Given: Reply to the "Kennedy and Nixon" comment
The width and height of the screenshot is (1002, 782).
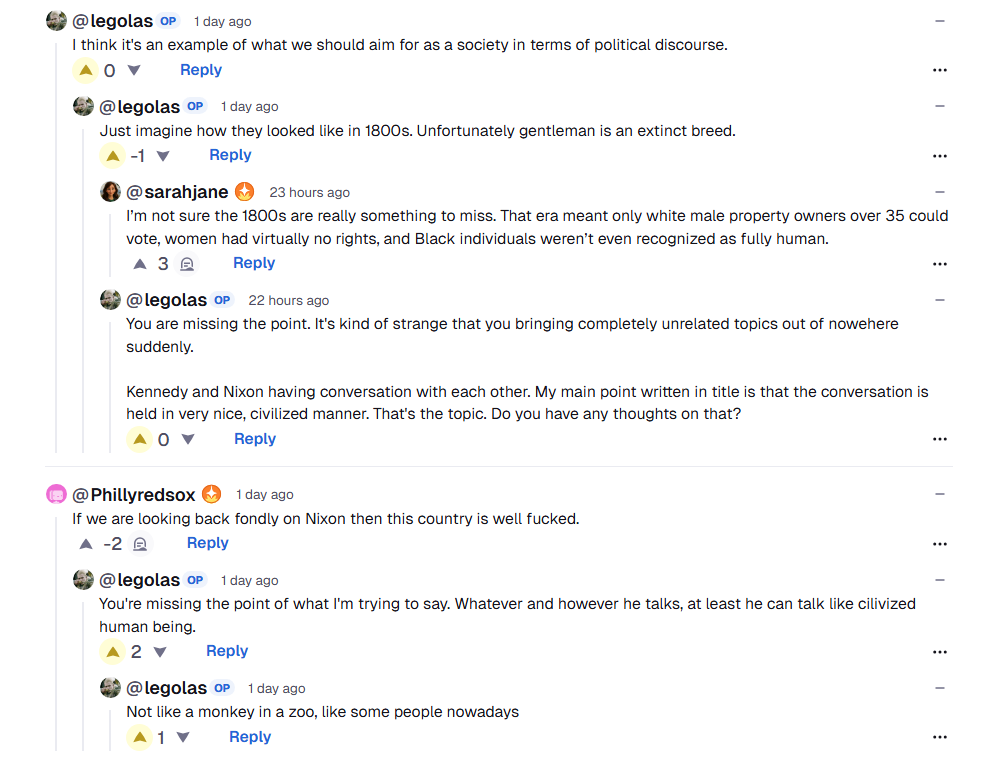Looking at the screenshot, I should 254,439.
